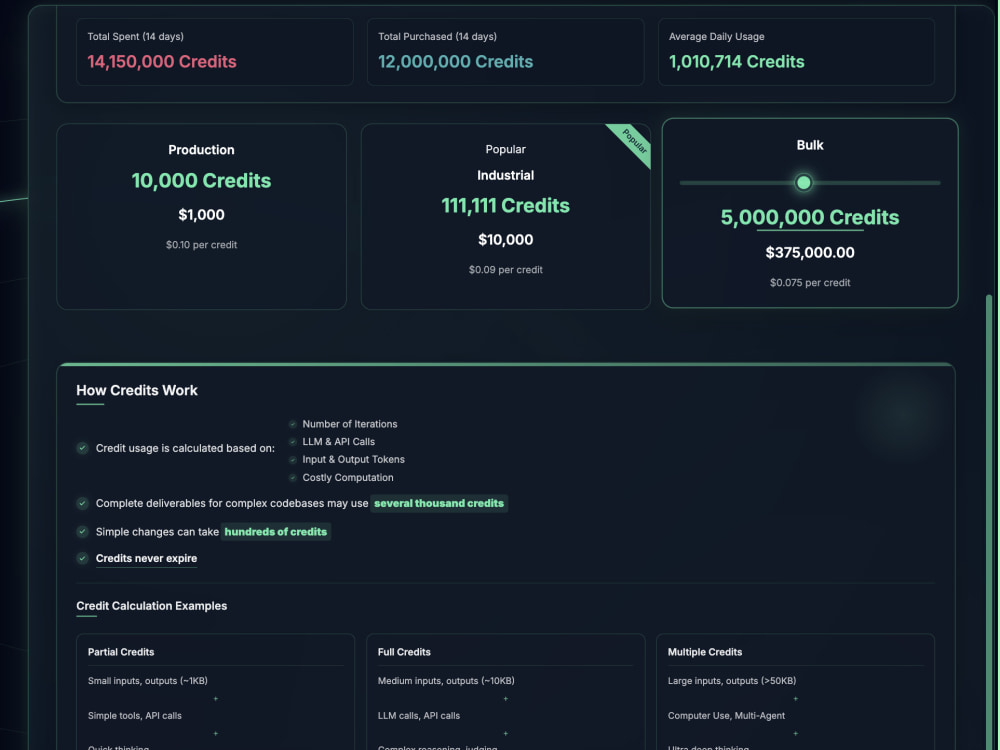Click 'Medium inputs, outputs (~10KB)' text

point(446,680)
